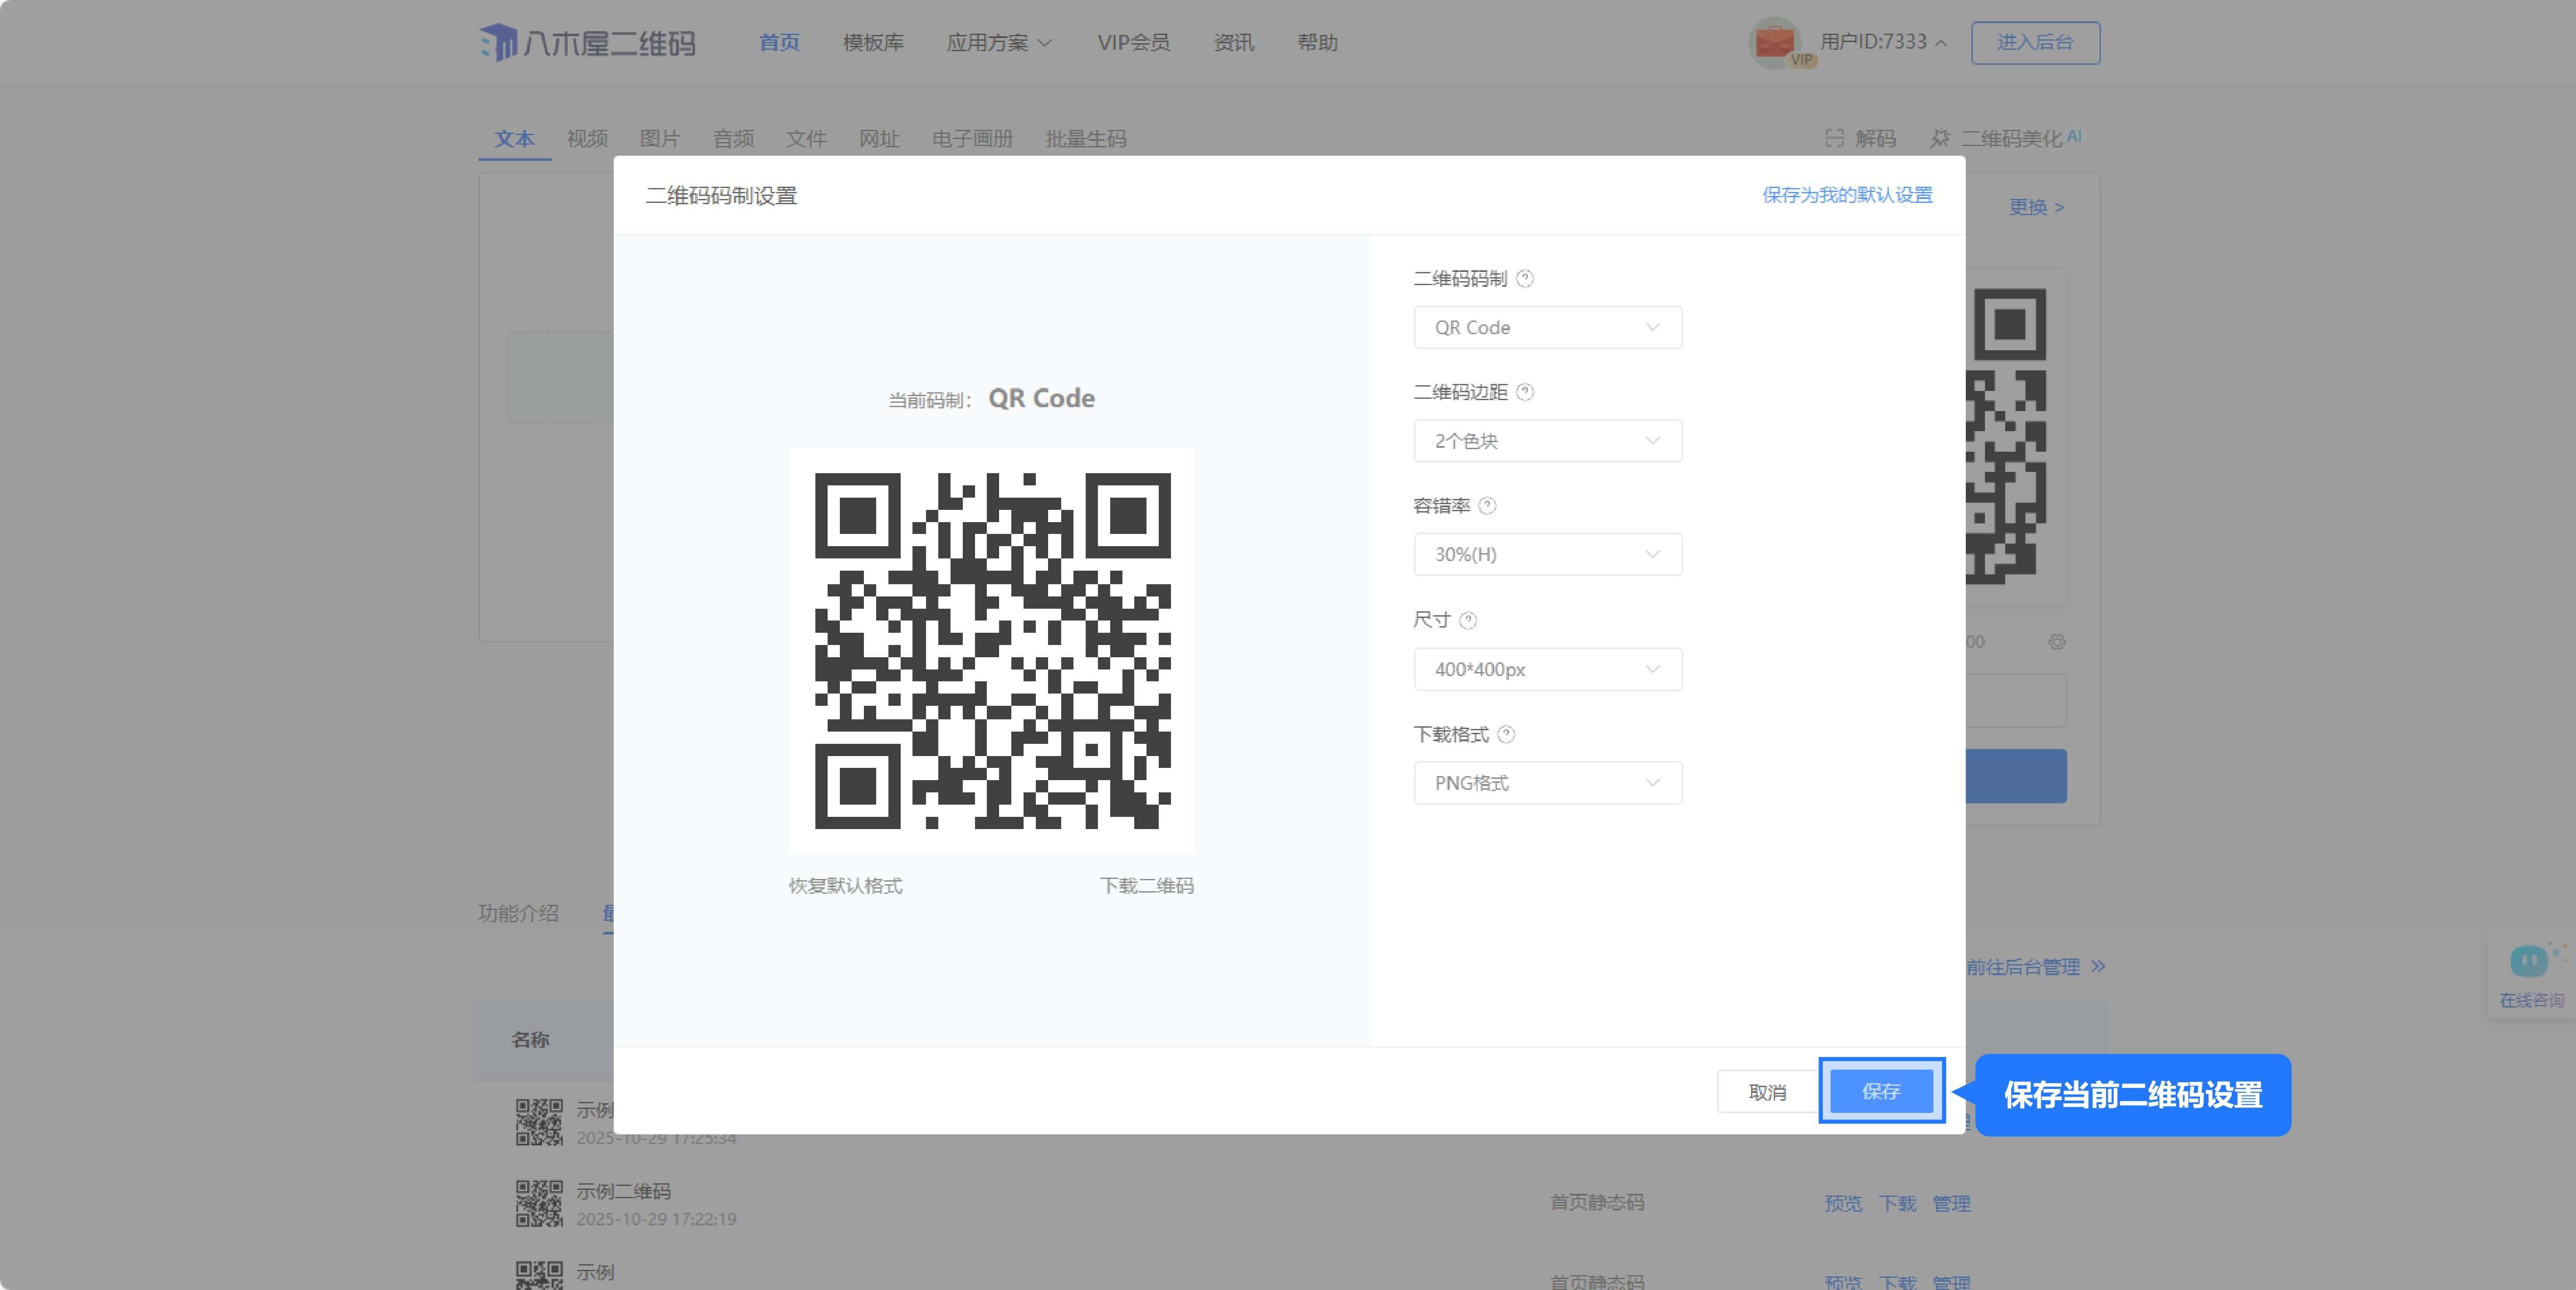
Task: Click the 八木屋二维码 logo
Action: [x=587, y=43]
